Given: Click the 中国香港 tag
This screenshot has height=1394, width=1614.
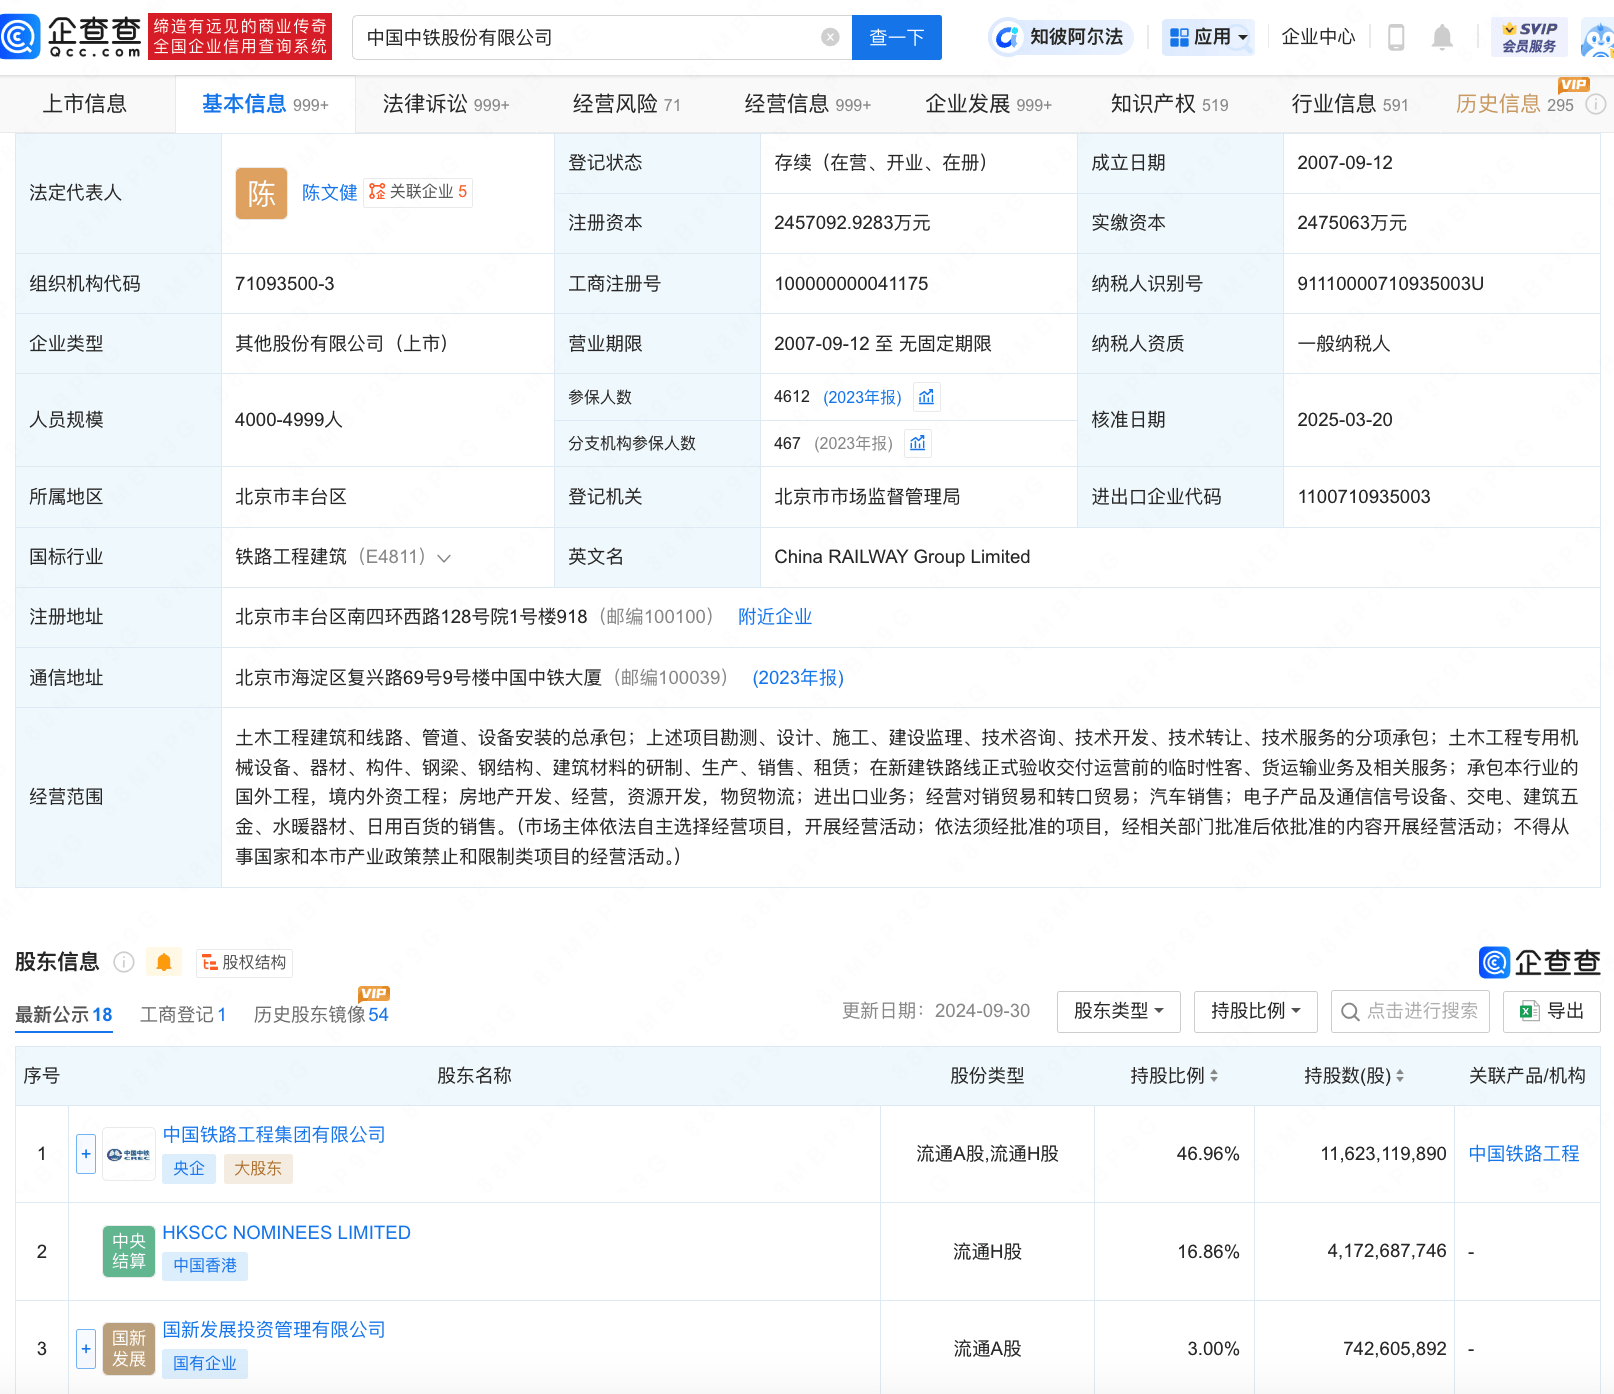Looking at the screenshot, I should click(x=205, y=1266).
